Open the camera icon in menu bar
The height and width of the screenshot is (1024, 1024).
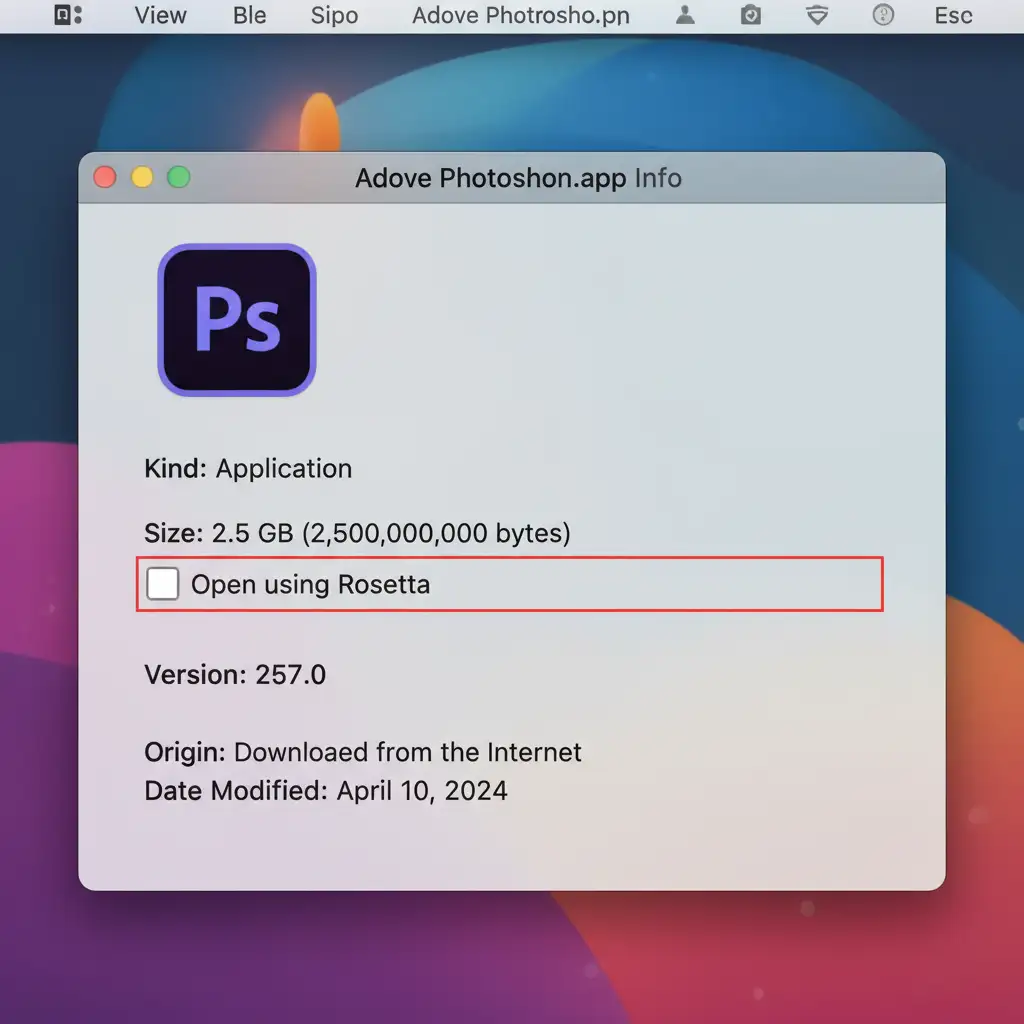coord(750,15)
